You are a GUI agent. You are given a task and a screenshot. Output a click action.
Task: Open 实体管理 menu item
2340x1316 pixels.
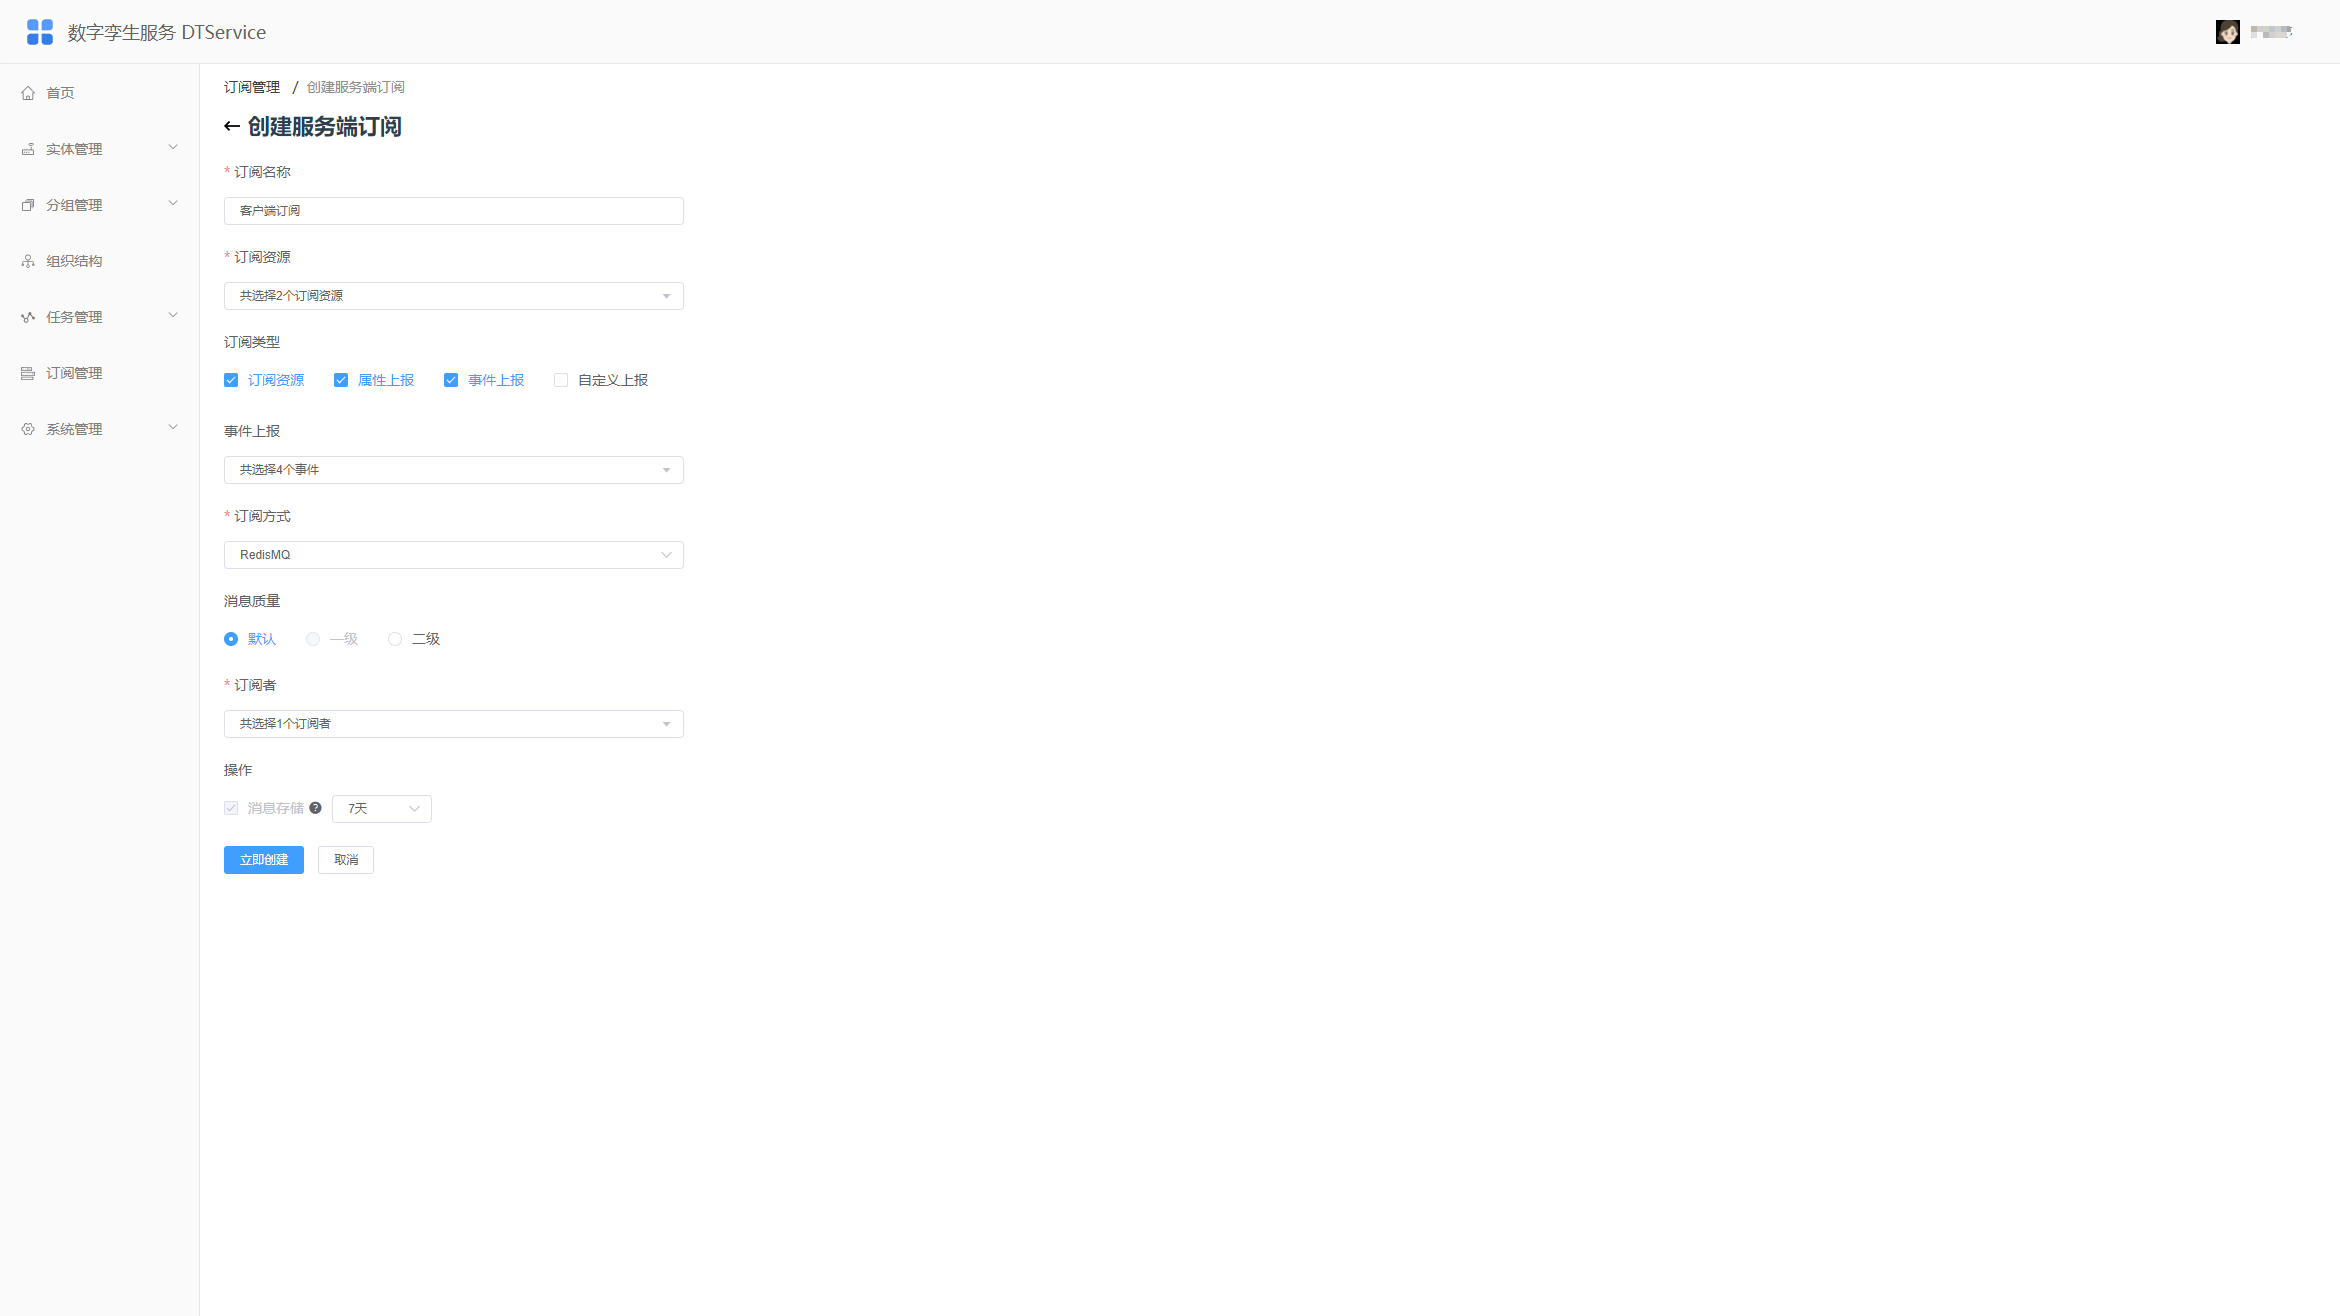100,149
